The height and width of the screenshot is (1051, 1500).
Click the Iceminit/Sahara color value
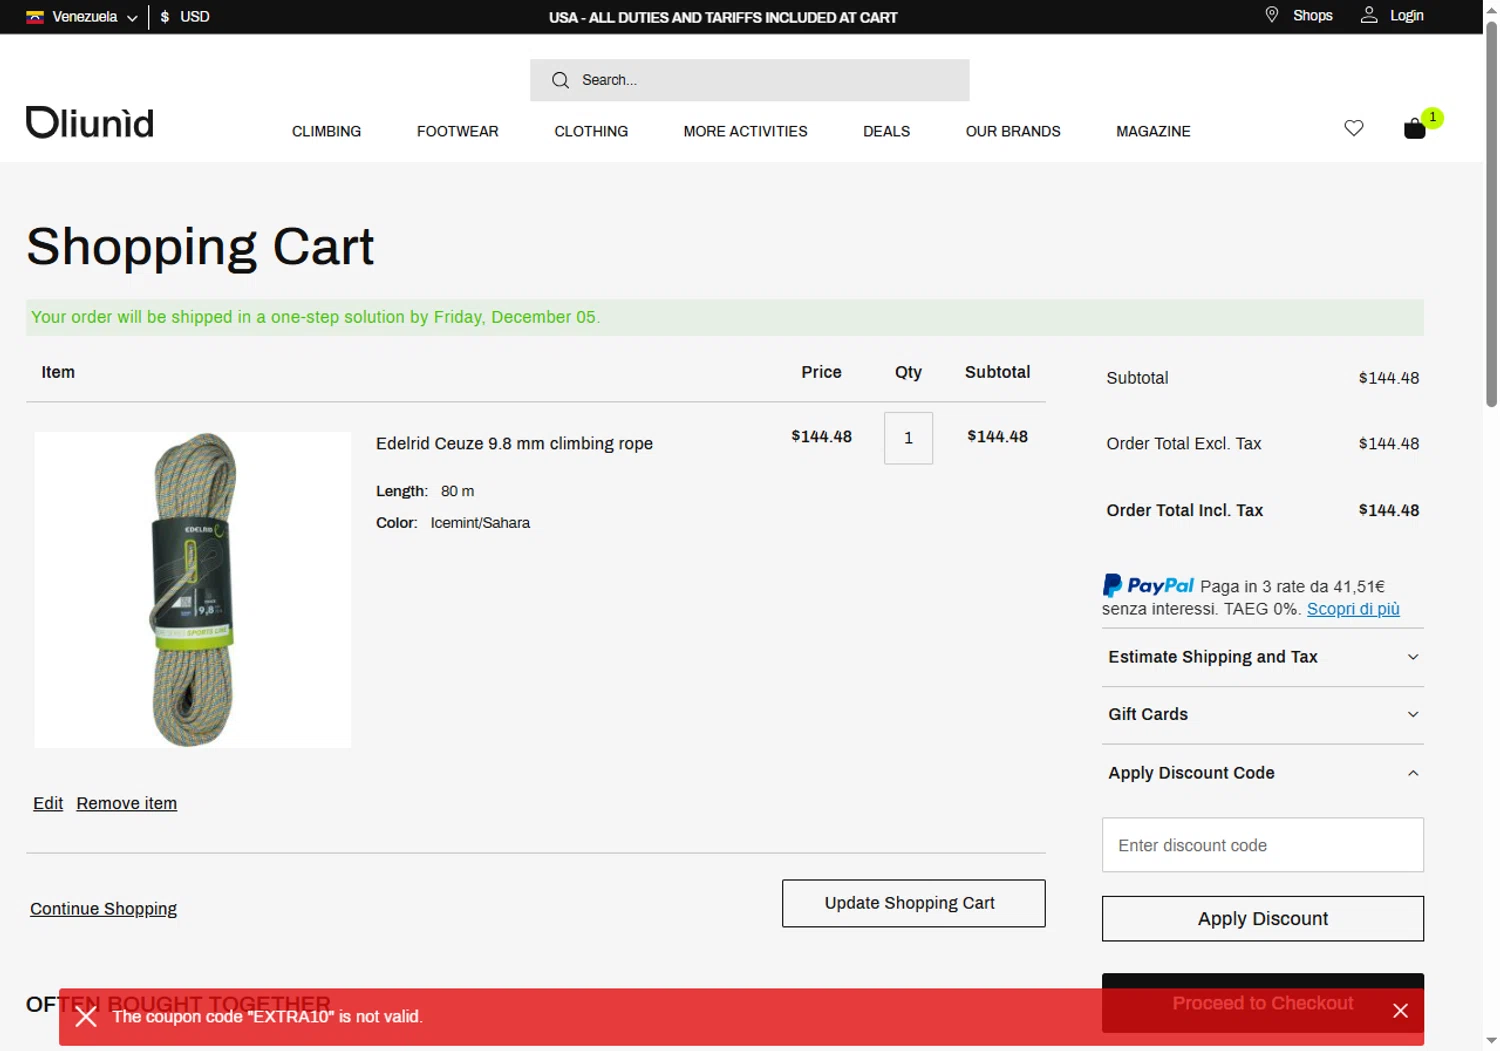pos(480,523)
